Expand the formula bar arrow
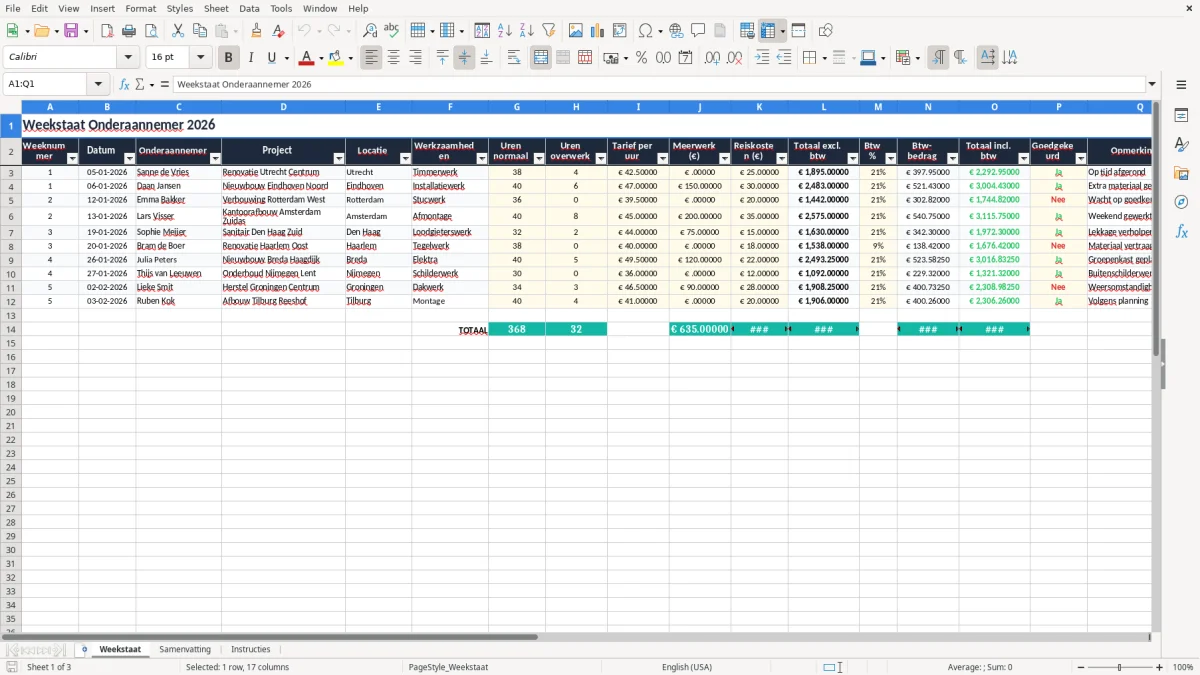 (1152, 84)
